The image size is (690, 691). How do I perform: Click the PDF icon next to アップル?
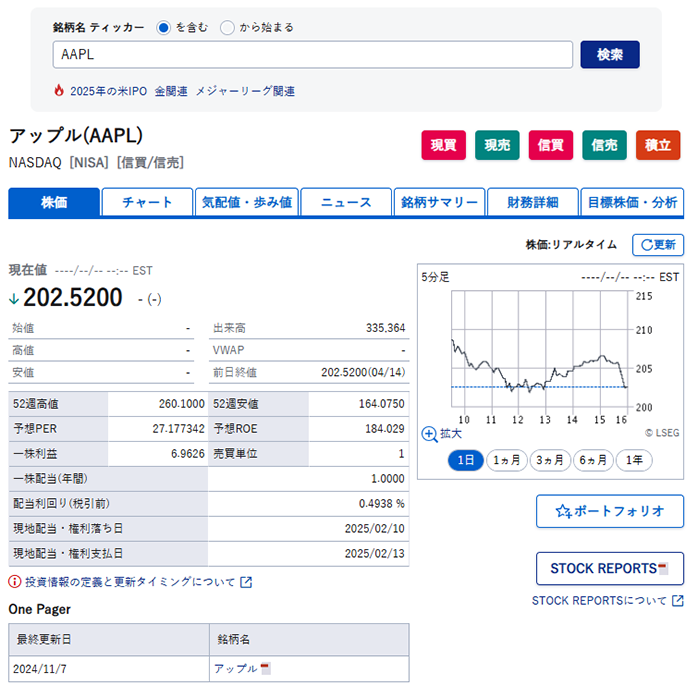point(265,669)
